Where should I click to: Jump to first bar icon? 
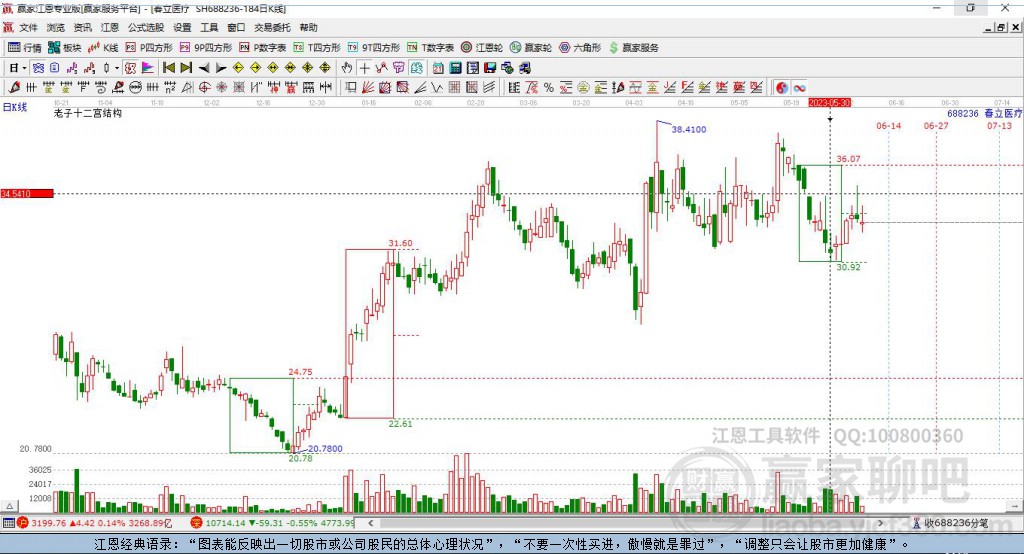168,68
